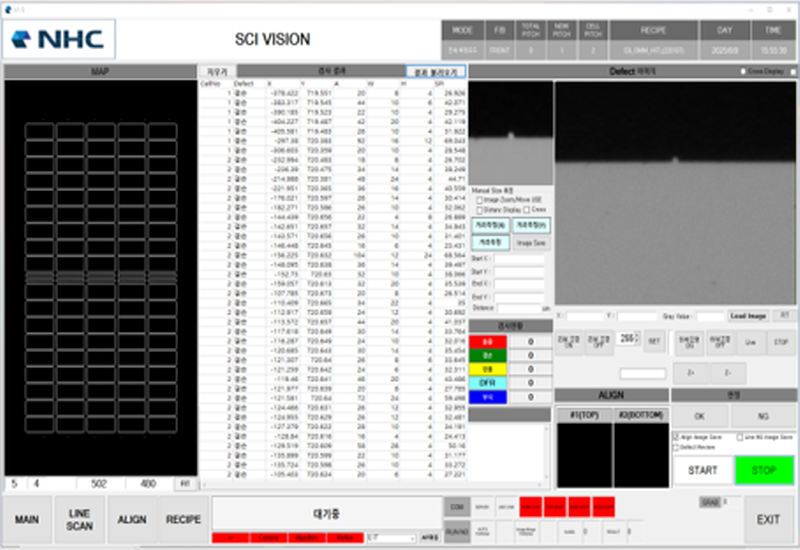Switch to the LINE SCAN tab
The height and width of the screenshot is (550, 800).
80,520
